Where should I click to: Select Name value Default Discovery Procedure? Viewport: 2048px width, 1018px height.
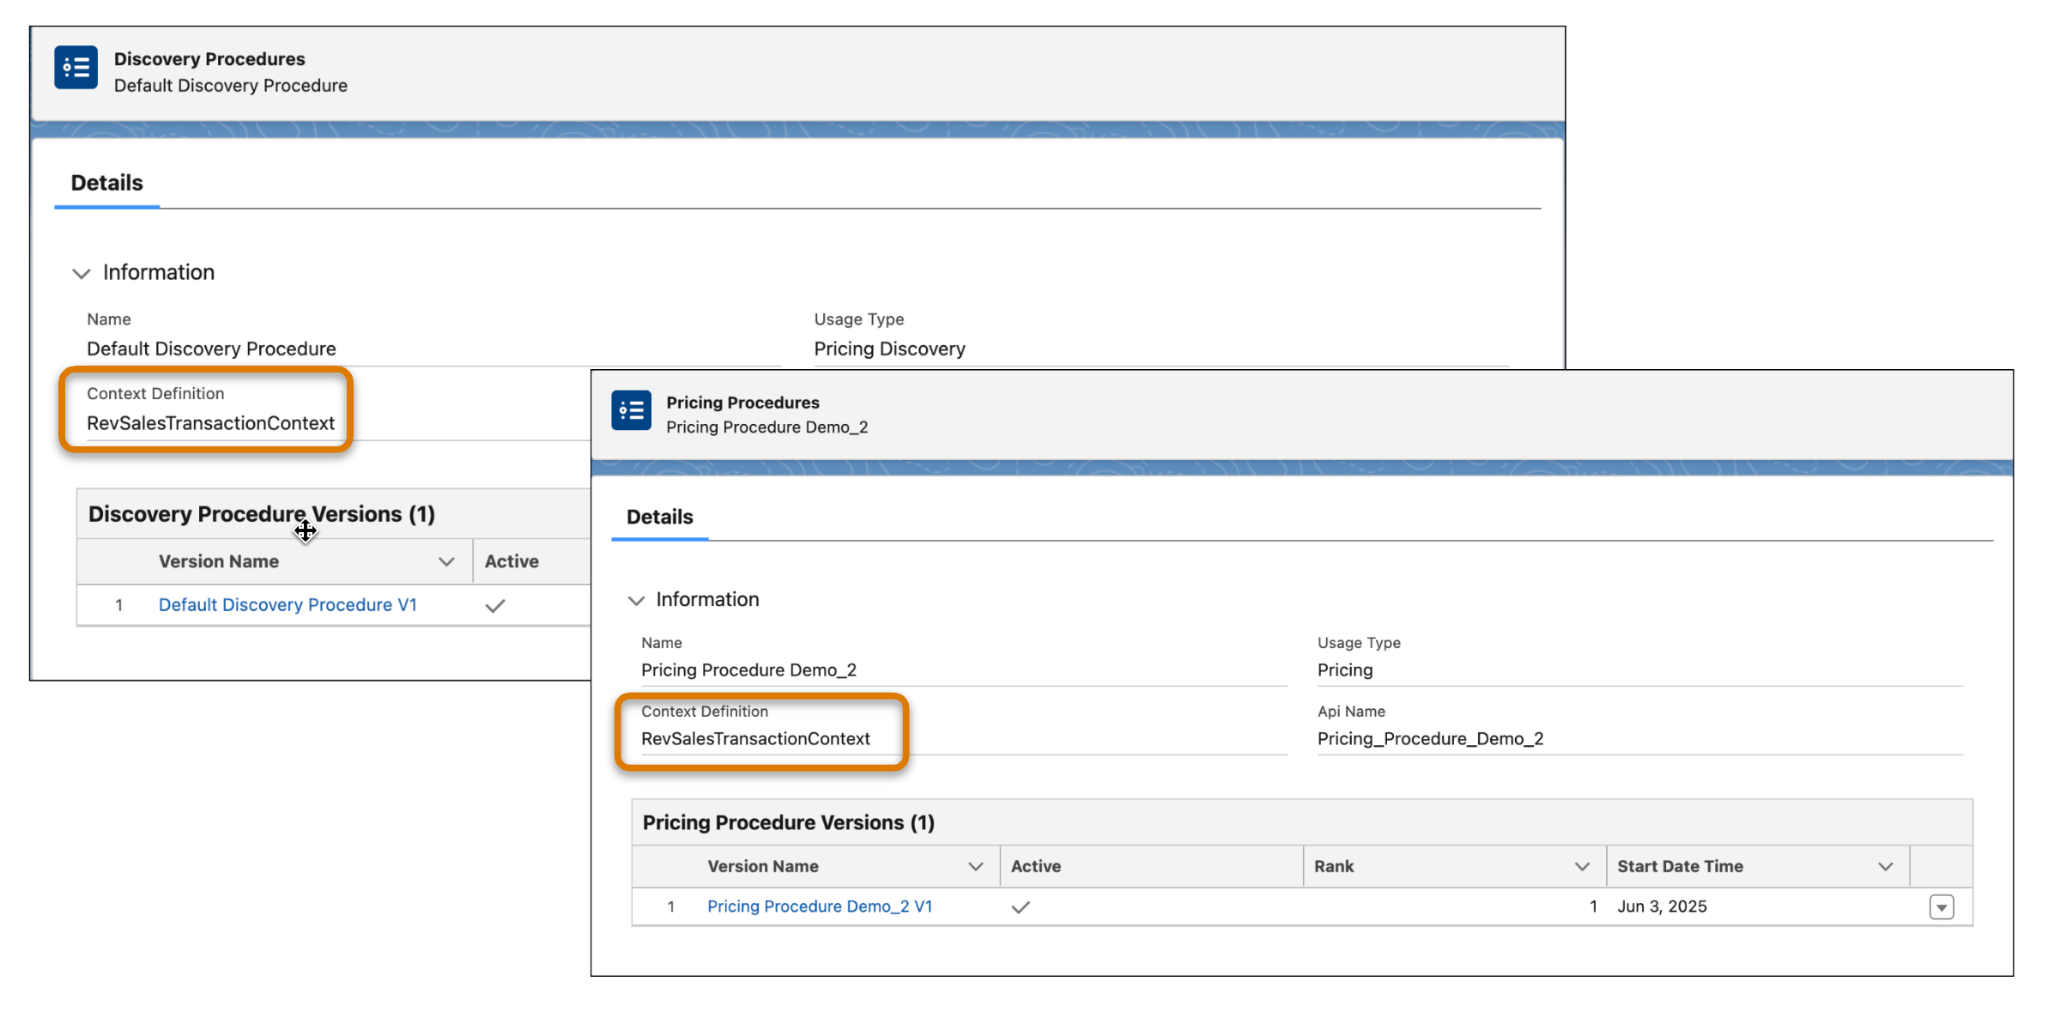pos(211,349)
